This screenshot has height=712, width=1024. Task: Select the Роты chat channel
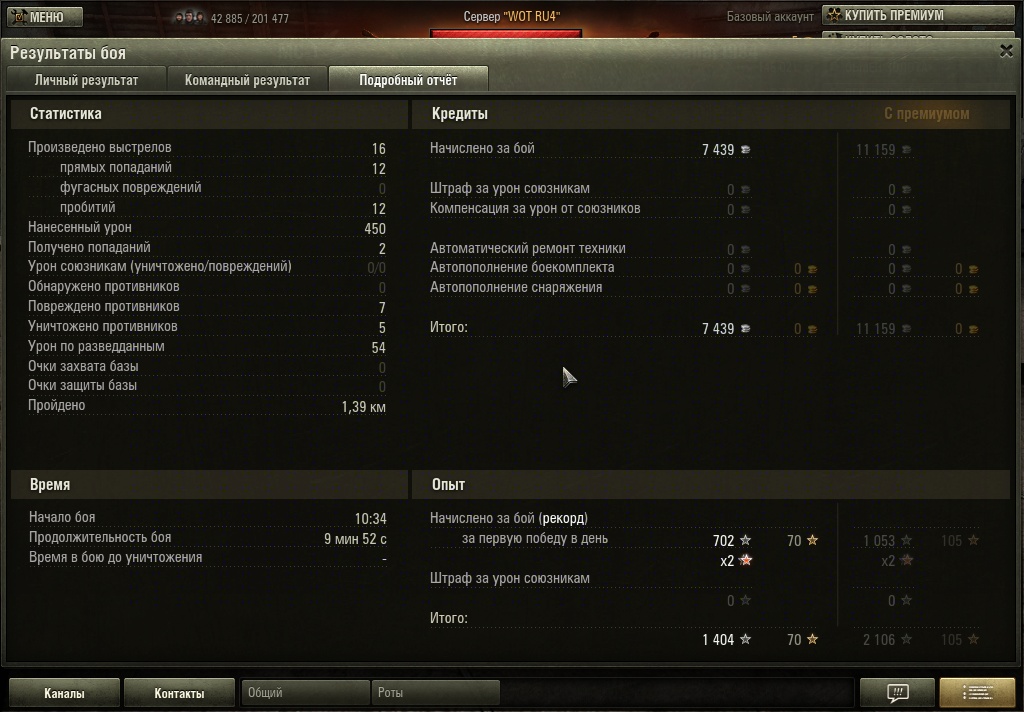(x=436, y=692)
